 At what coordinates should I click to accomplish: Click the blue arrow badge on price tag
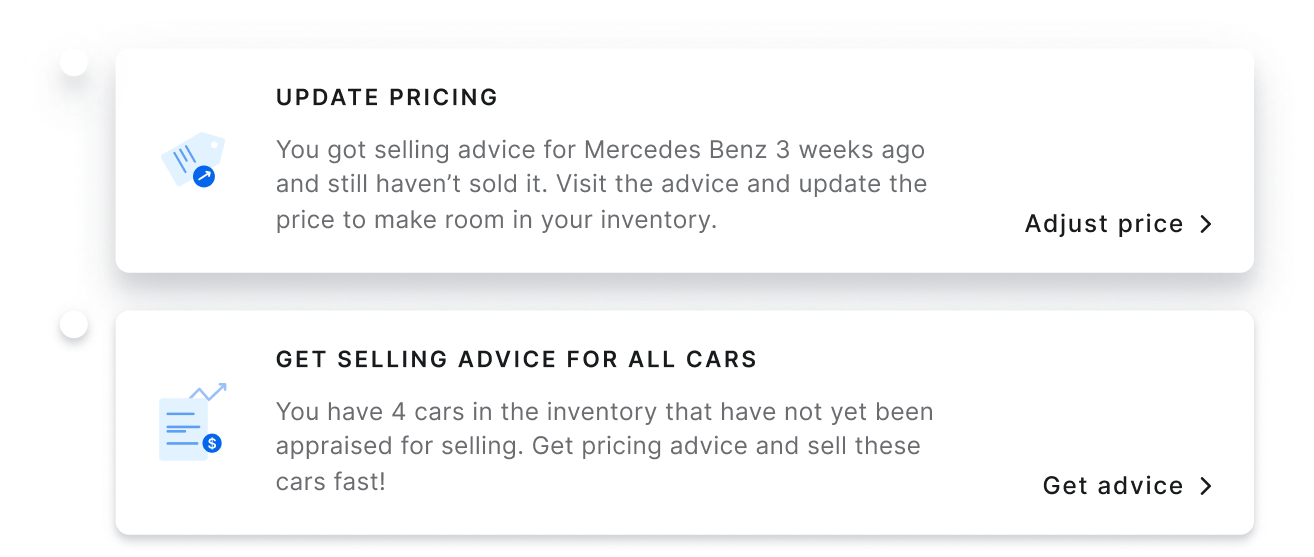(x=204, y=178)
